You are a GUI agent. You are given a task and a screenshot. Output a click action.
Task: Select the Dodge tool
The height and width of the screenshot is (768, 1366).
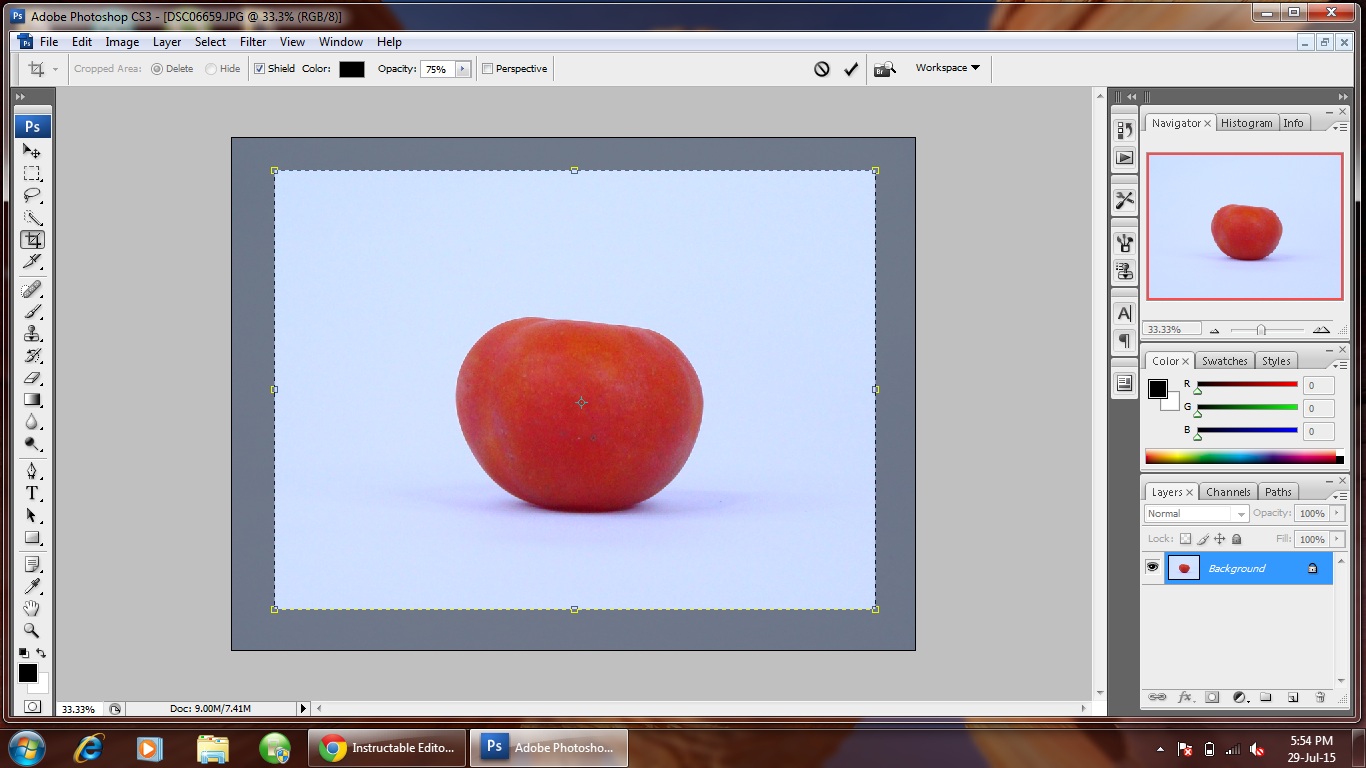pyautogui.click(x=32, y=444)
